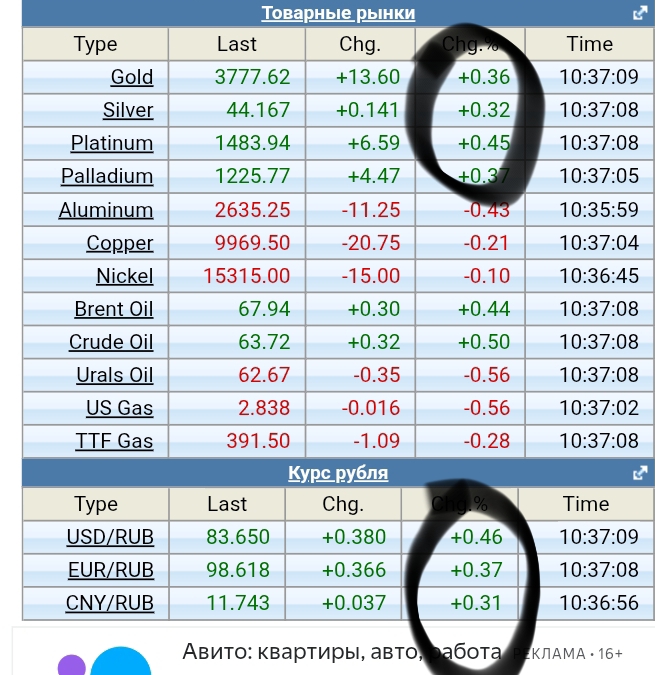
Task: Open the US Gas link
Action: coord(120,408)
